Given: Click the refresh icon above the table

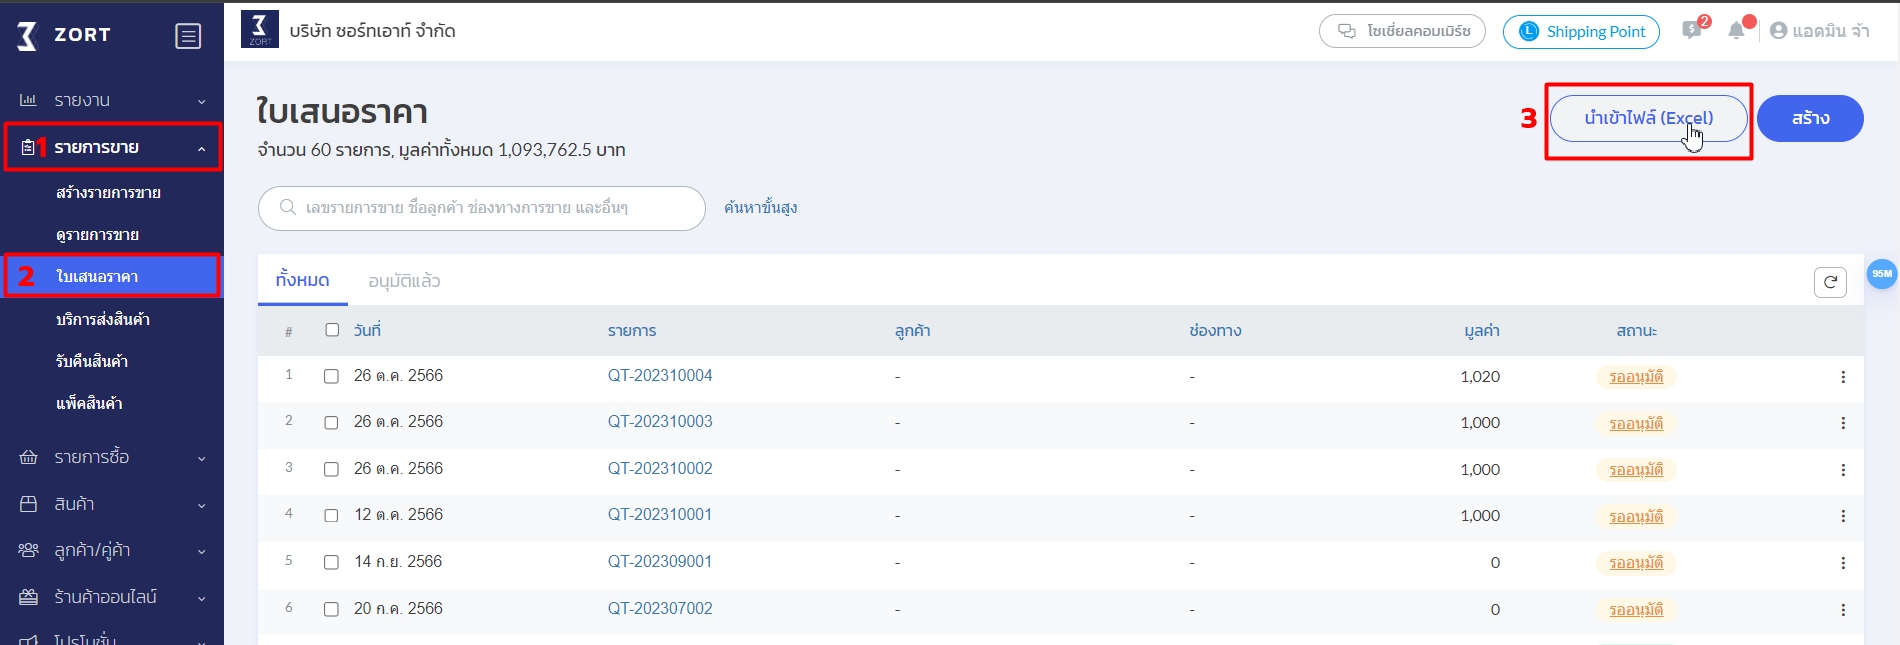Looking at the screenshot, I should click(1830, 282).
